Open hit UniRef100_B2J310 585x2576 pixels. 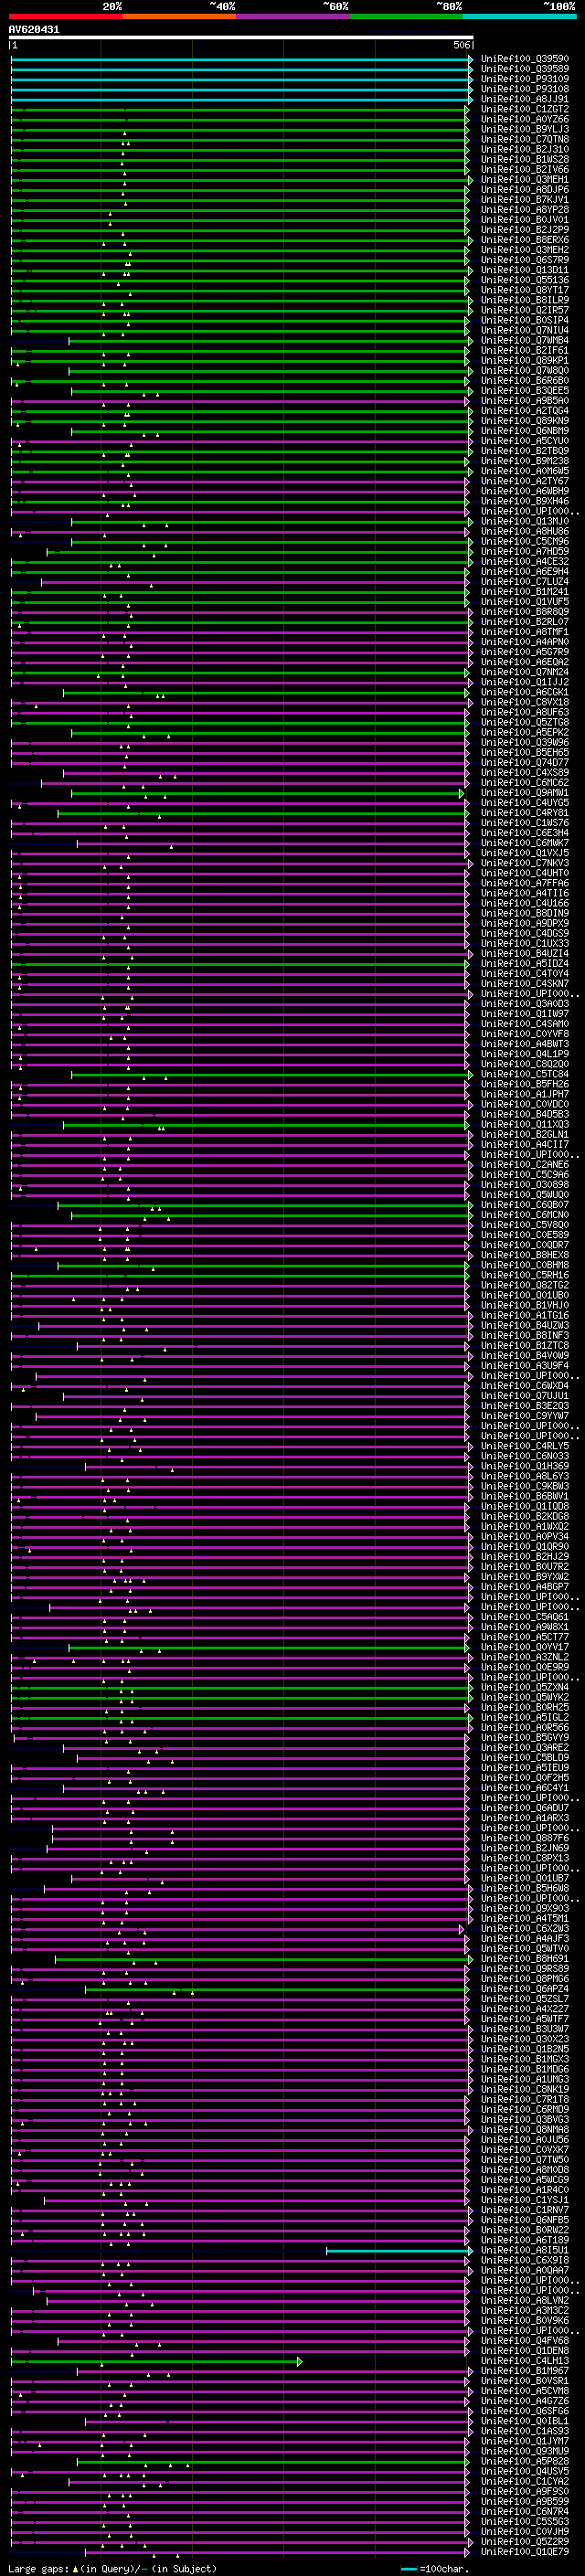coord(525,149)
